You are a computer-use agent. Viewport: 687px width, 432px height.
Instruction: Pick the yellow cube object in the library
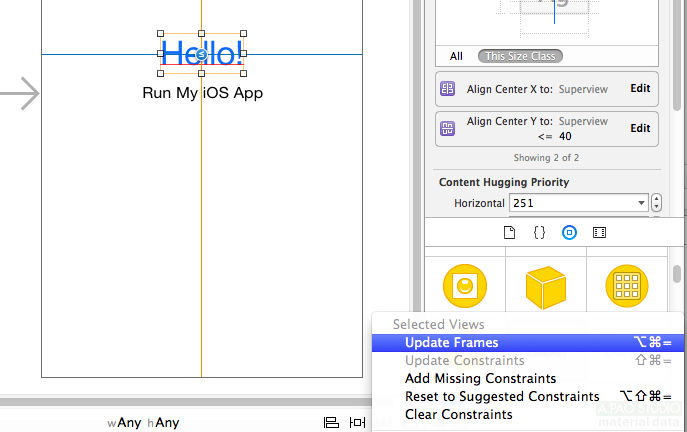point(546,286)
